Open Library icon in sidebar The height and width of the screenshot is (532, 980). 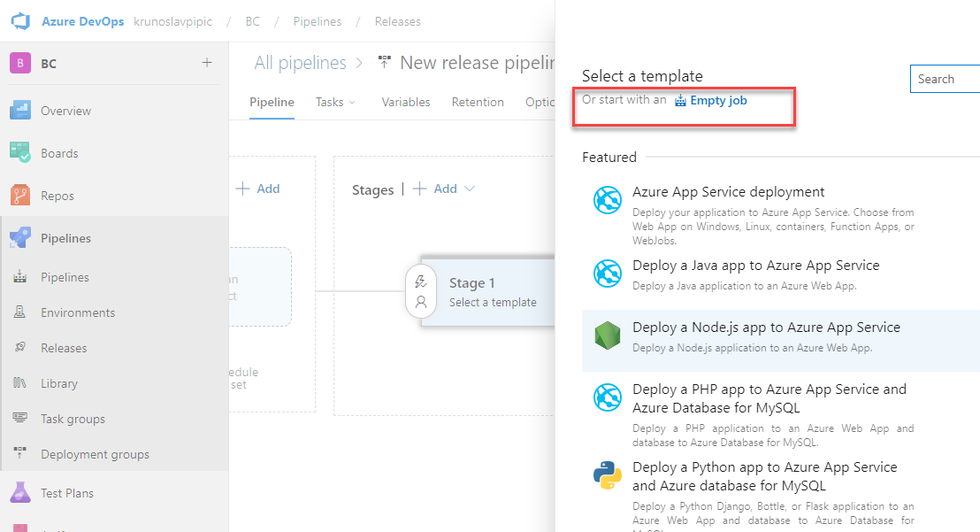click(x=20, y=383)
